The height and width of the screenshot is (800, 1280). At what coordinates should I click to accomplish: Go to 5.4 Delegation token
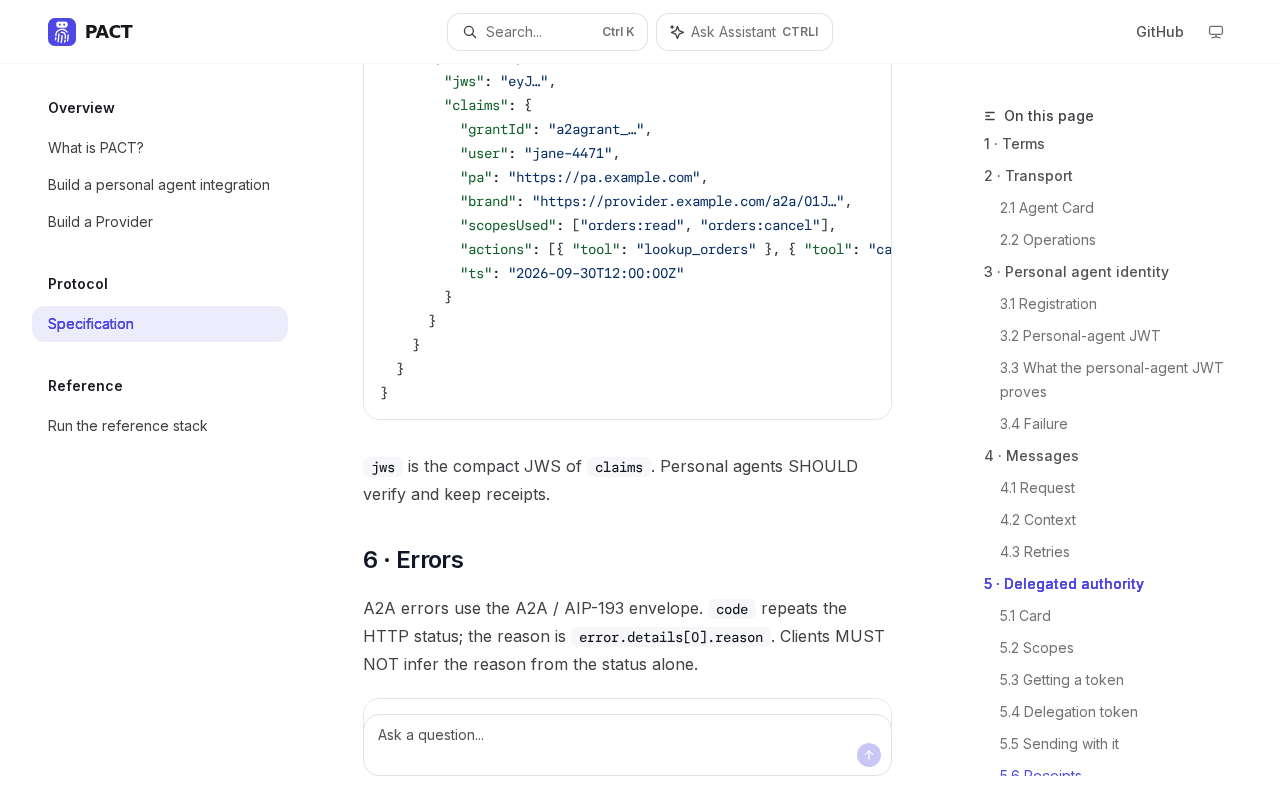tap(1069, 712)
